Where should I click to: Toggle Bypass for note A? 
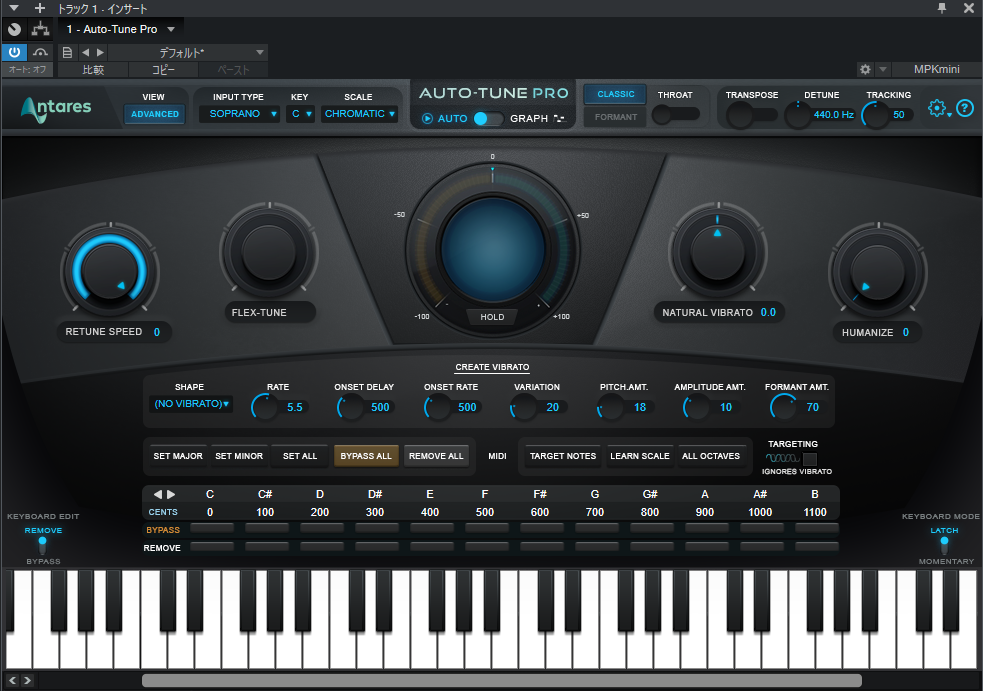(707, 528)
